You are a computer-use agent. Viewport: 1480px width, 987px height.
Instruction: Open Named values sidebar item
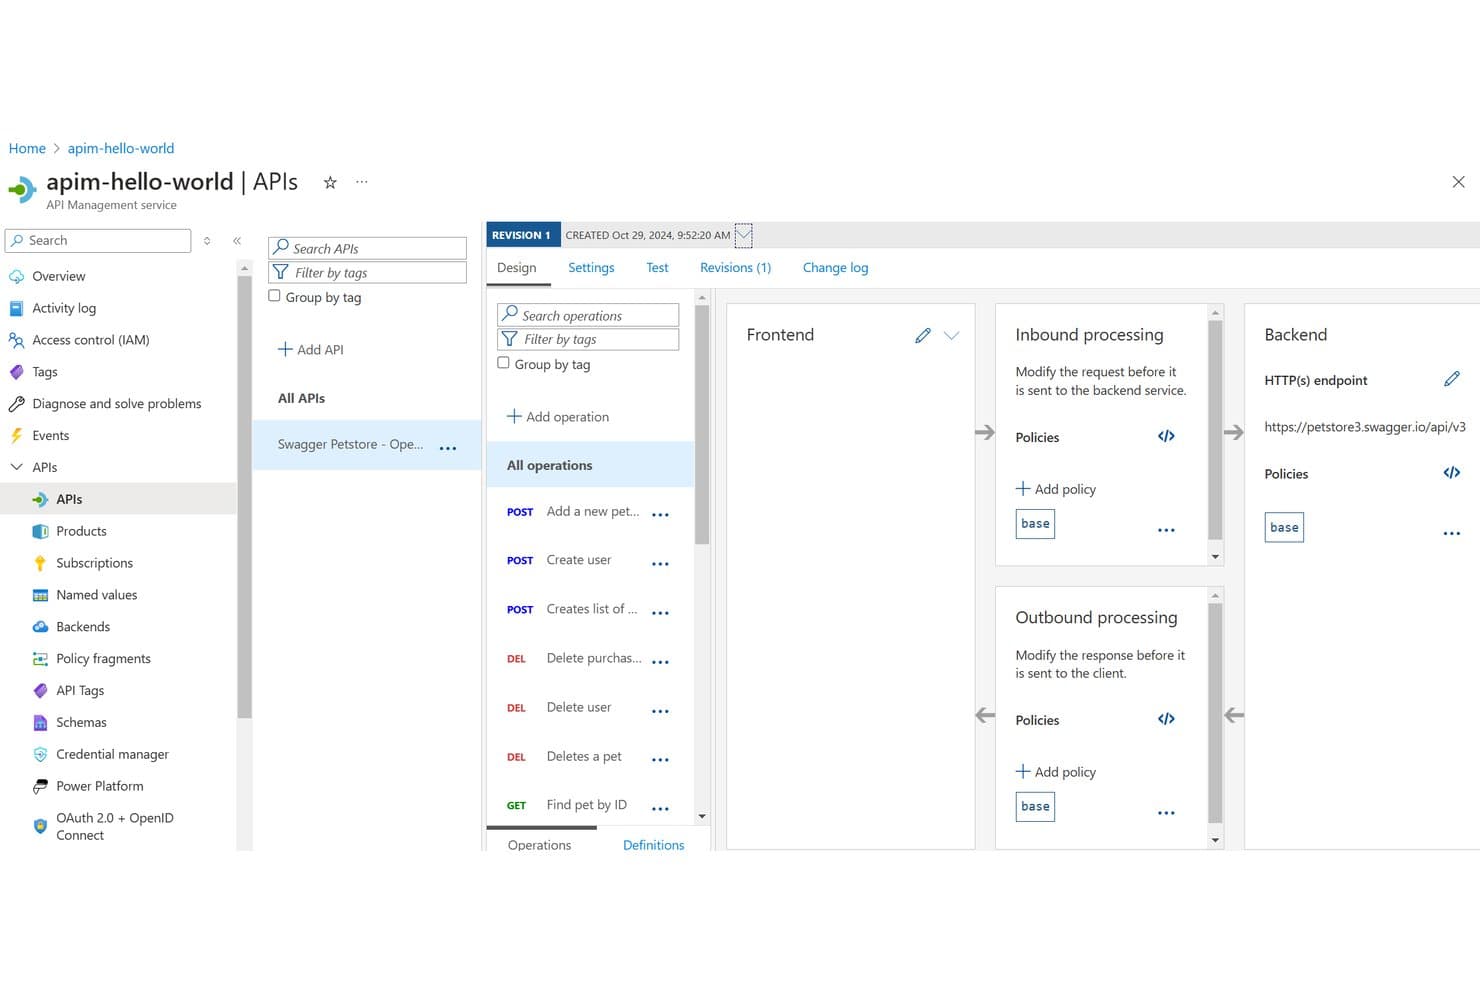click(96, 595)
